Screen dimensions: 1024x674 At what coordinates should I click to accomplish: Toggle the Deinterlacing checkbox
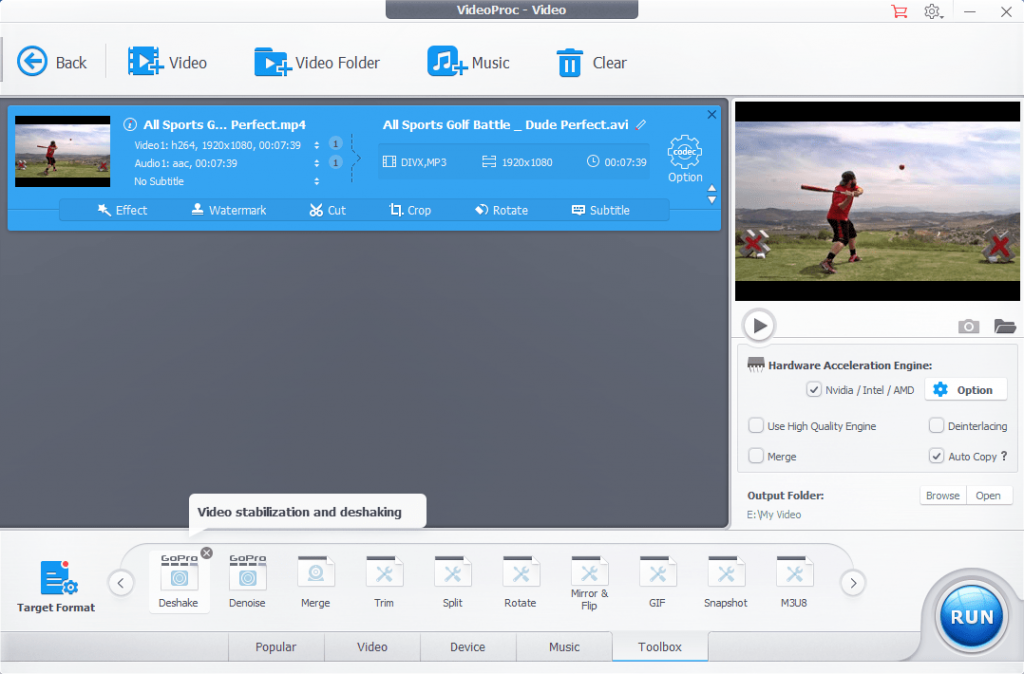point(936,426)
